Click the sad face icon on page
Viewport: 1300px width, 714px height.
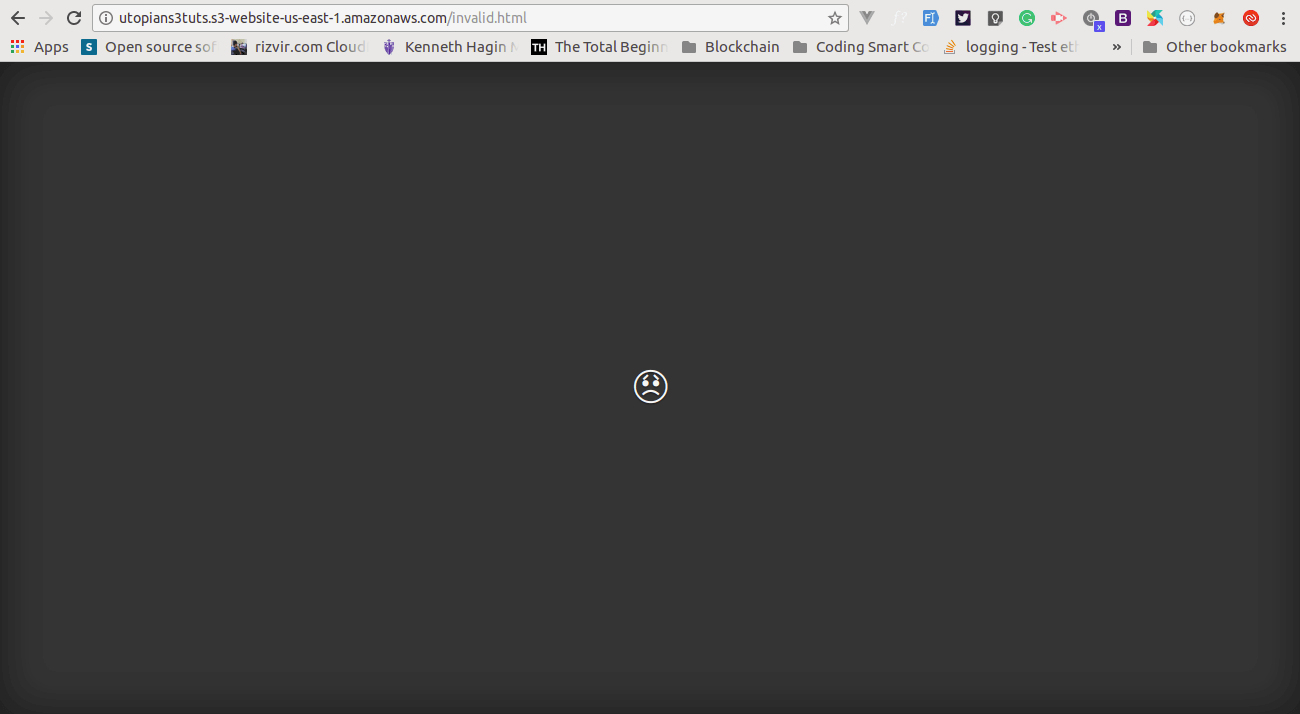[651, 386]
